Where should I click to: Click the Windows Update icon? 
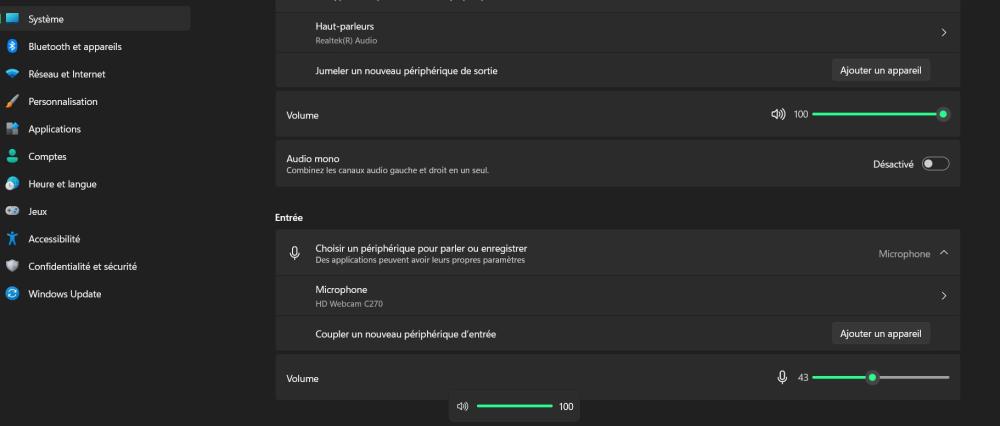point(12,294)
